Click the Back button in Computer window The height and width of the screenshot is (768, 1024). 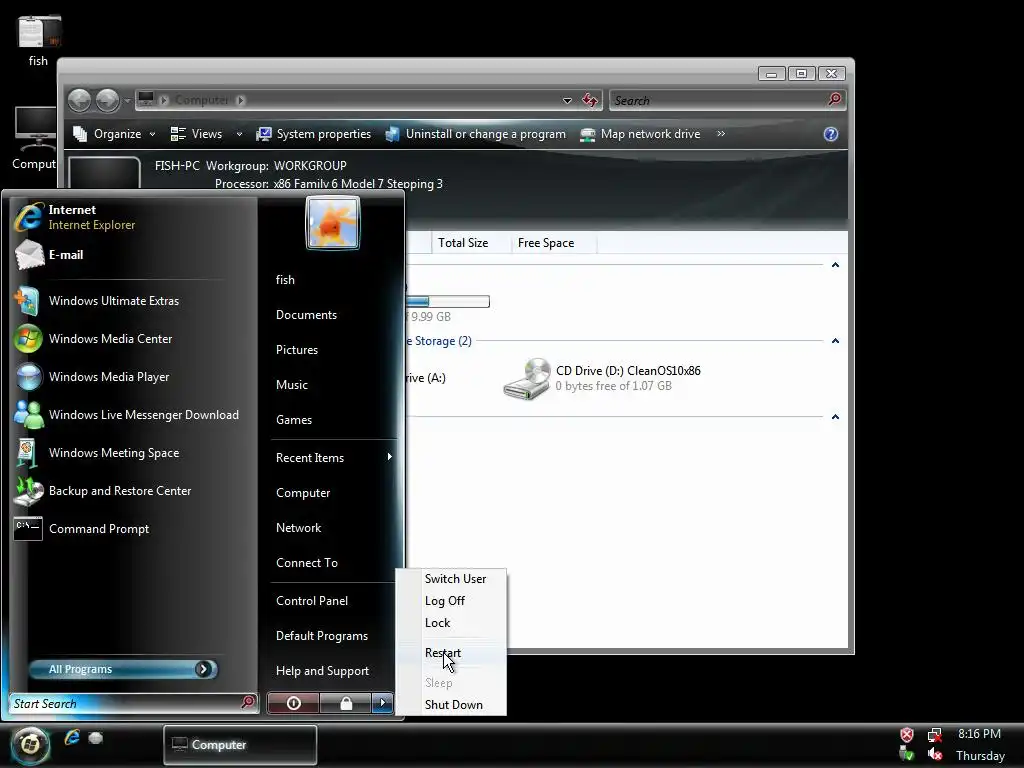point(80,100)
